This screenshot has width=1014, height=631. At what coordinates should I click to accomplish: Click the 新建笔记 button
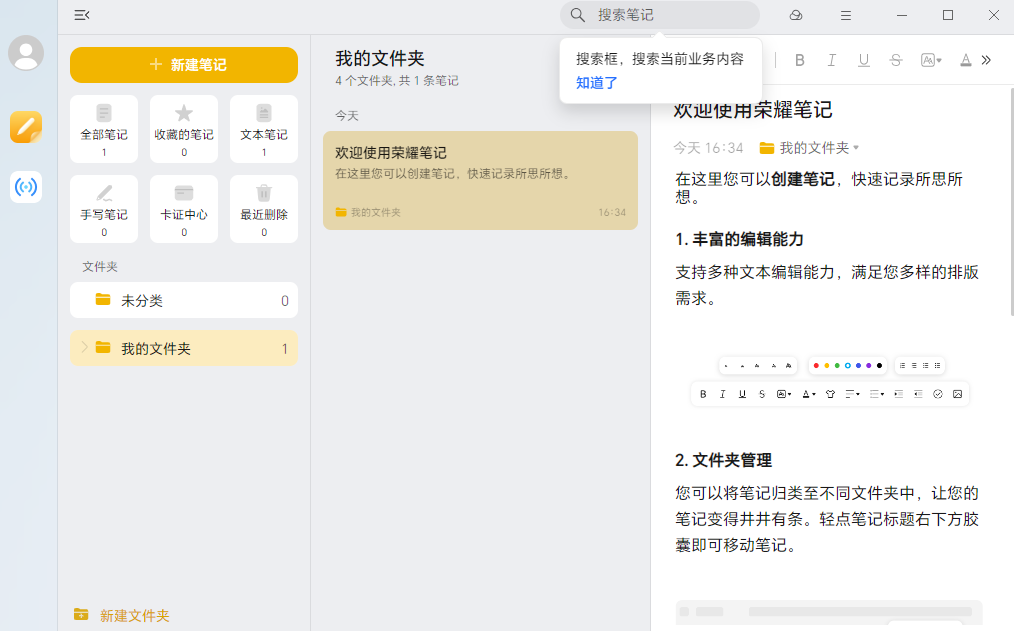coord(184,65)
